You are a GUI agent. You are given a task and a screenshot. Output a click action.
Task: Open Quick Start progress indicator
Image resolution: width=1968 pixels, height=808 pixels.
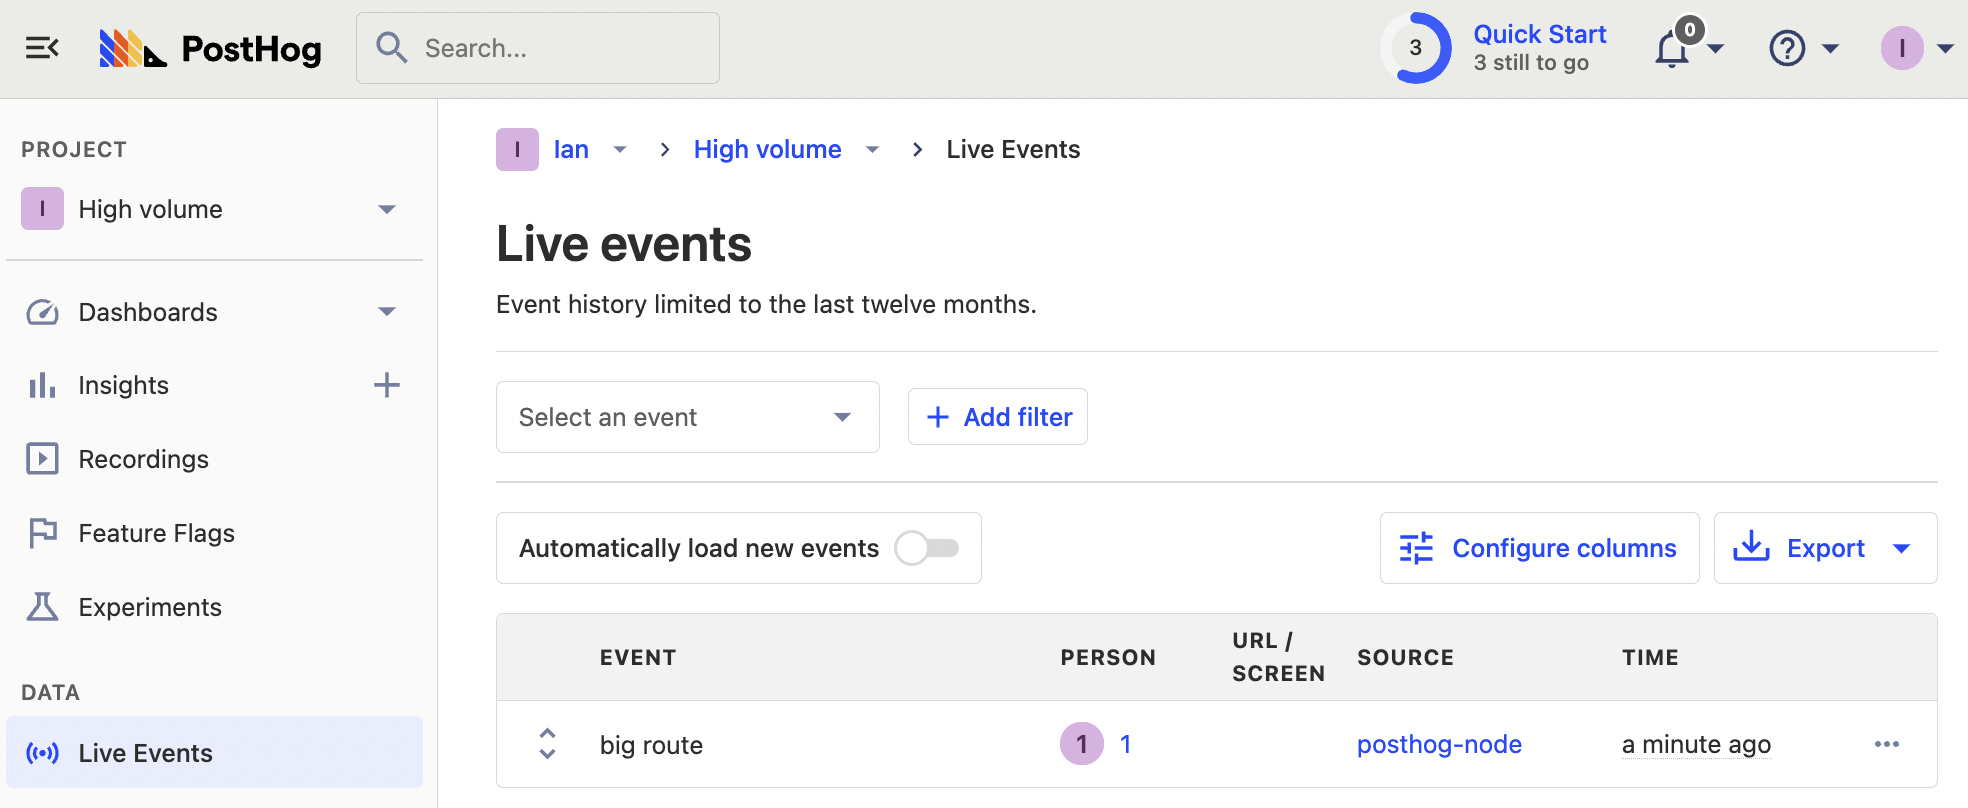[x=1416, y=48]
